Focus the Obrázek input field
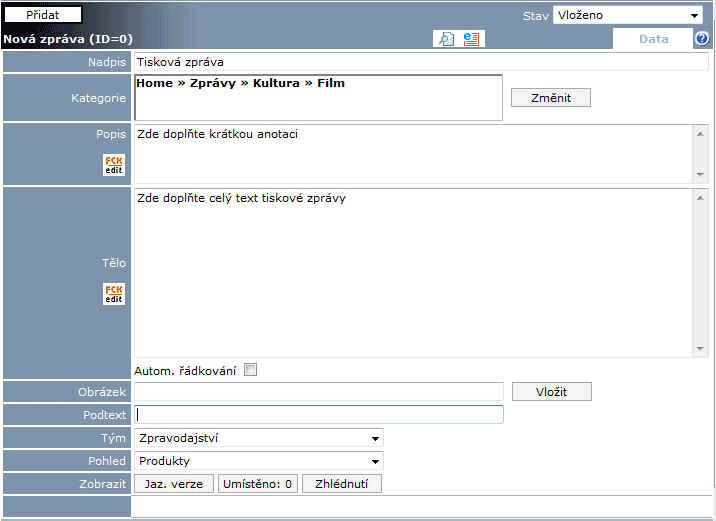The width and height of the screenshot is (716, 521). [319, 392]
